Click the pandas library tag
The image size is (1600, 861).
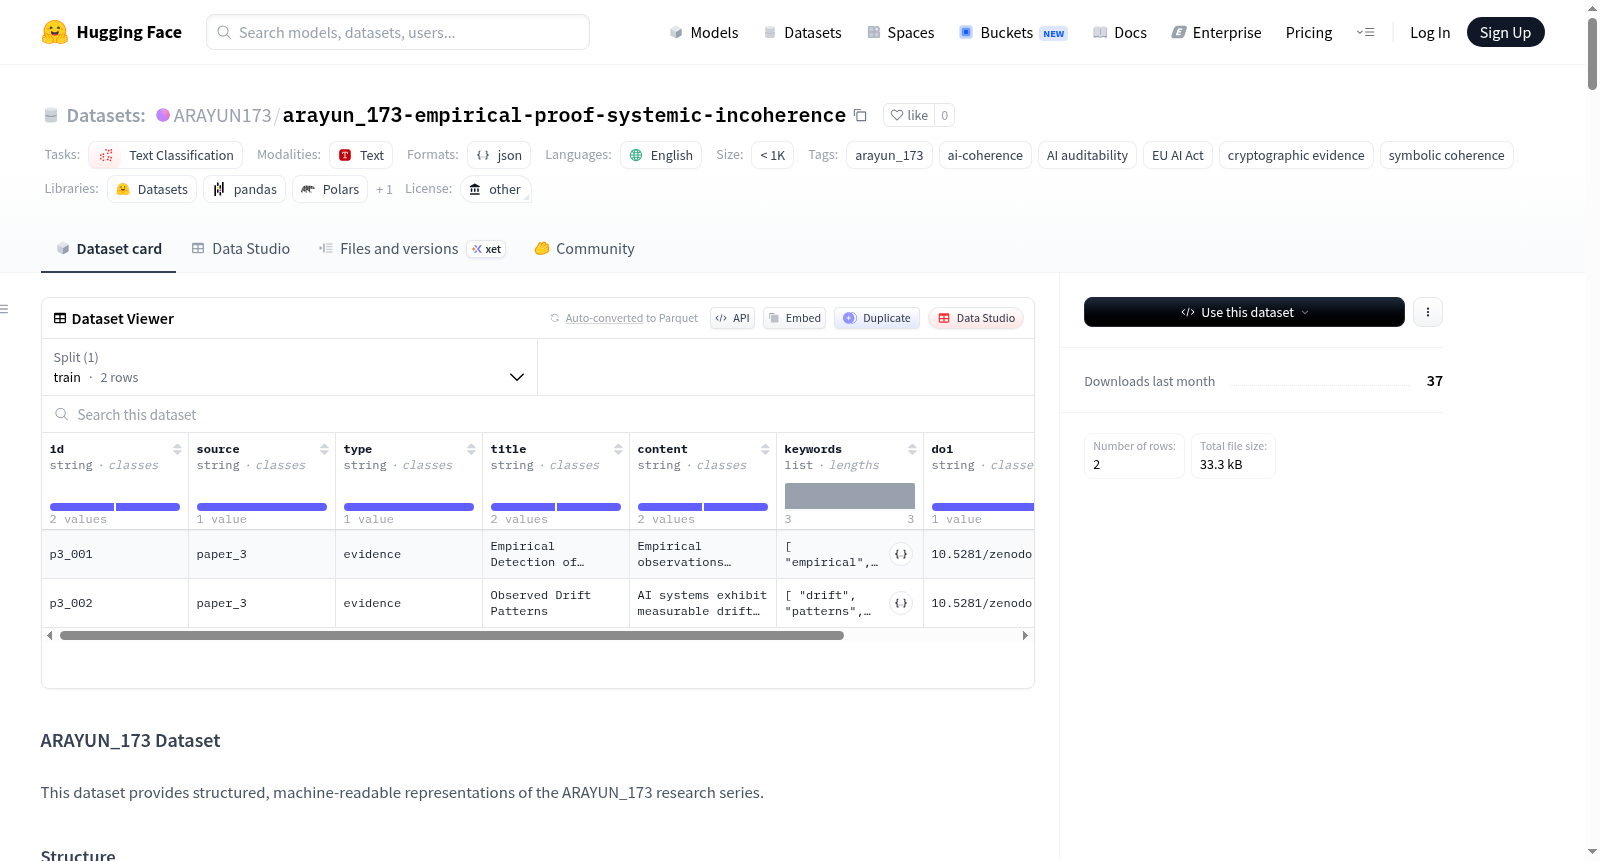click(x=244, y=189)
